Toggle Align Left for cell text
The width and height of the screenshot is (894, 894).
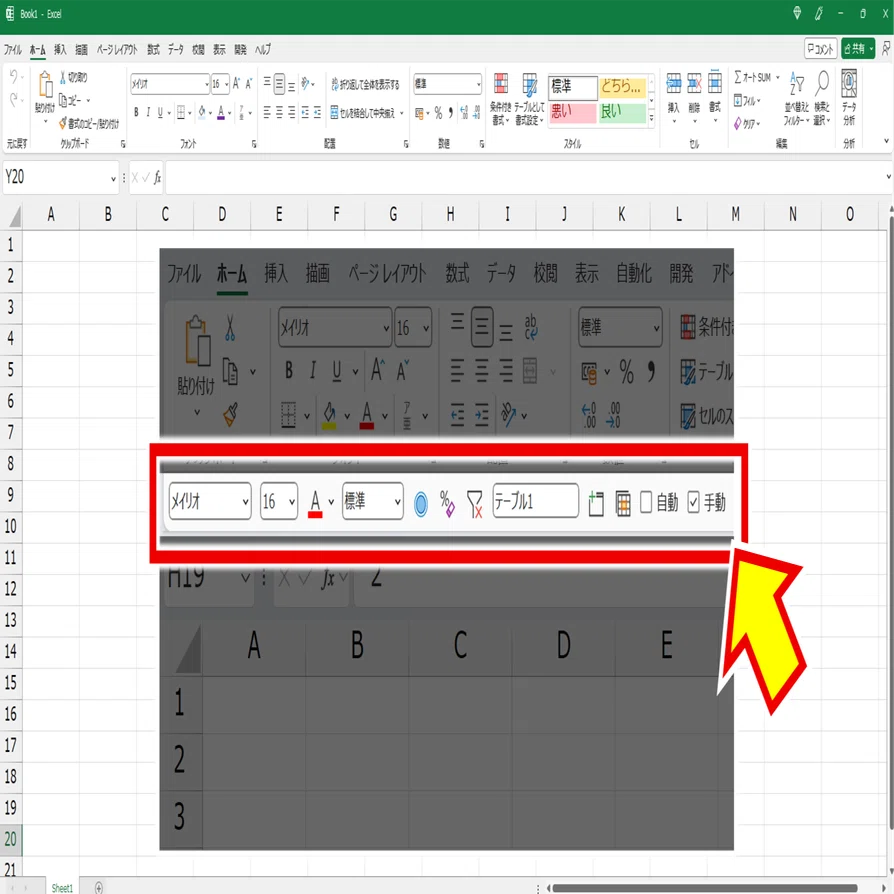pyautogui.click(x=267, y=112)
